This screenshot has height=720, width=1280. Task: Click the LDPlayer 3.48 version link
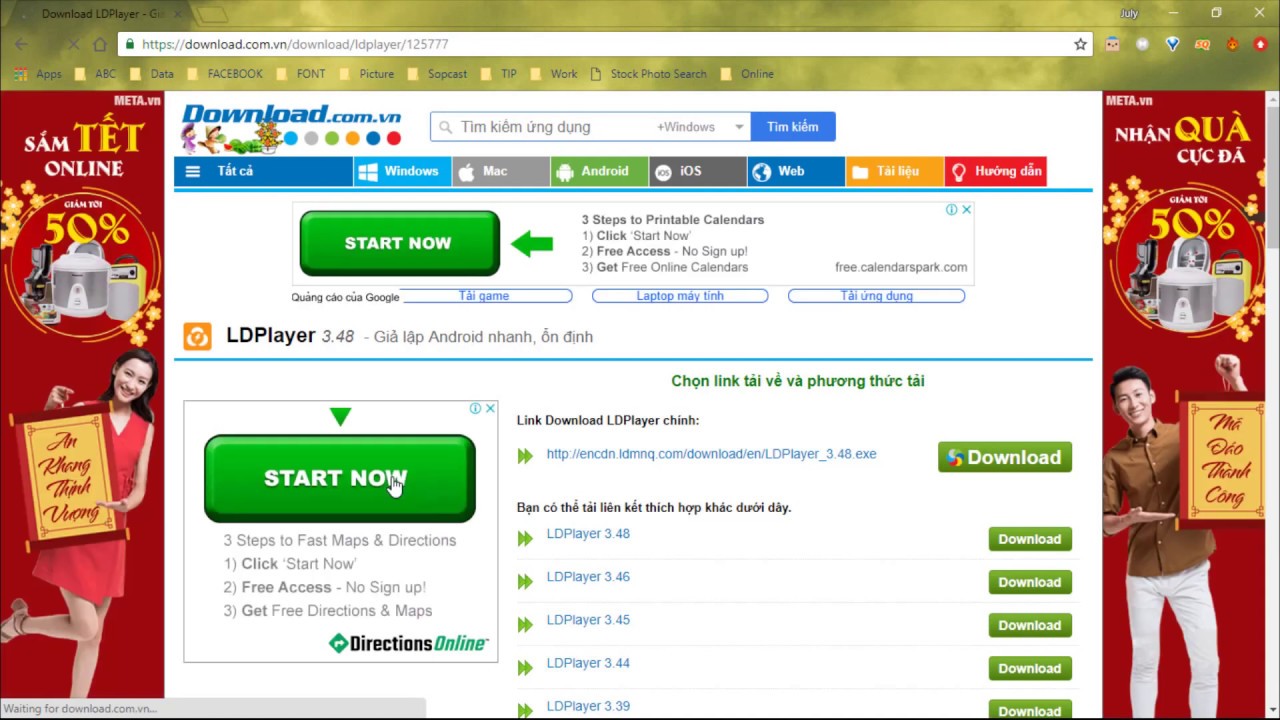pyautogui.click(x=588, y=534)
